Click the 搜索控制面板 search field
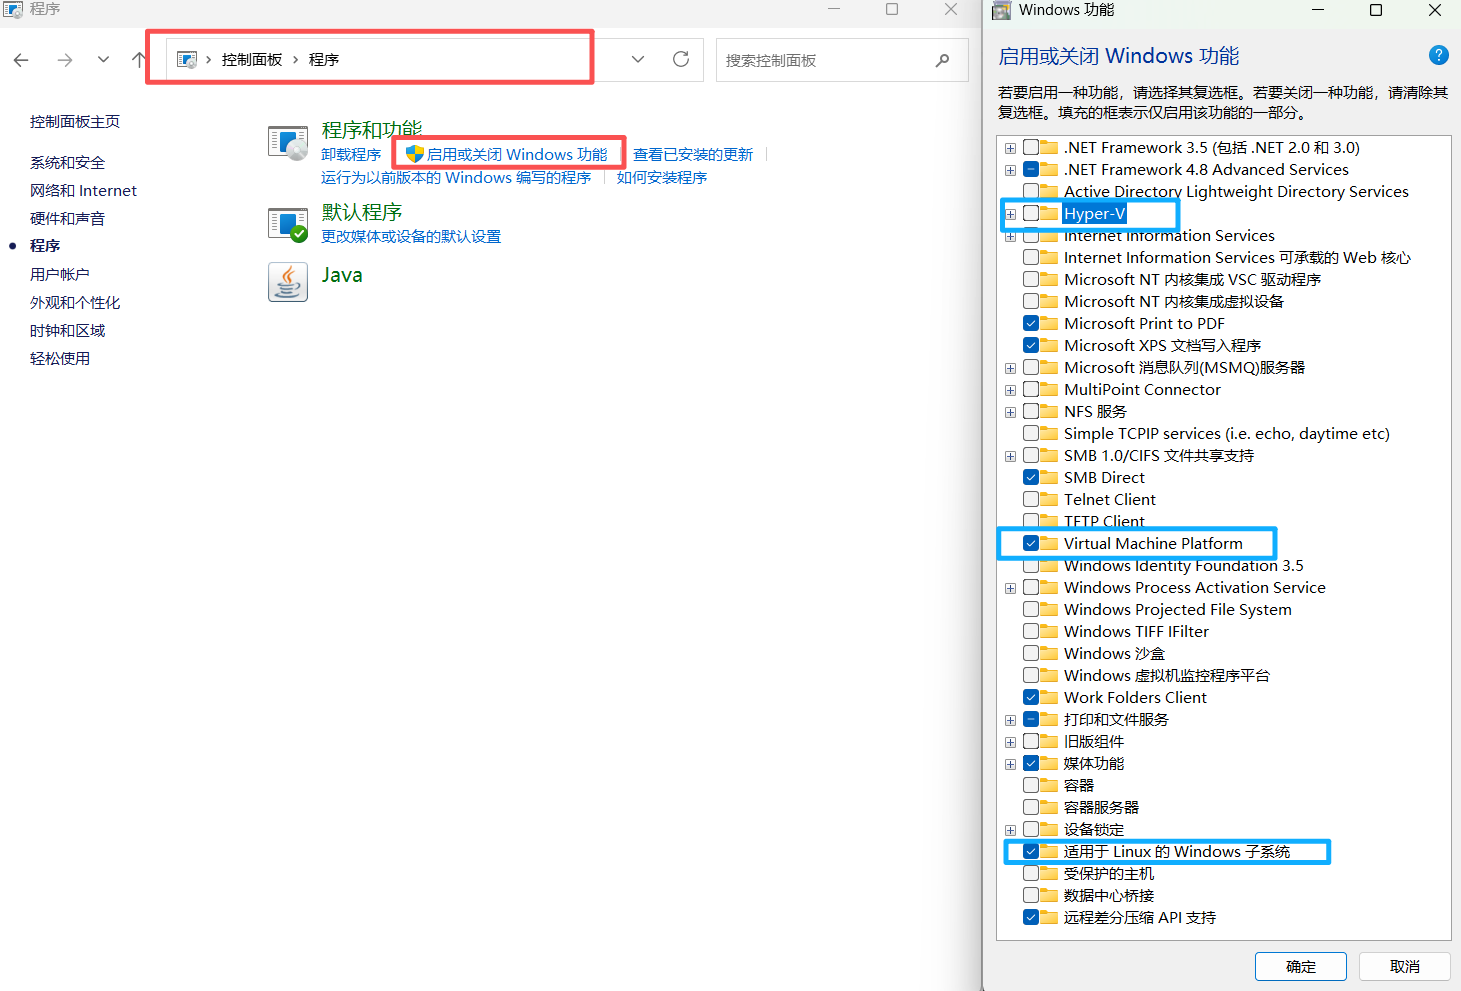Screen dimensions: 1461x991 point(825,60)
